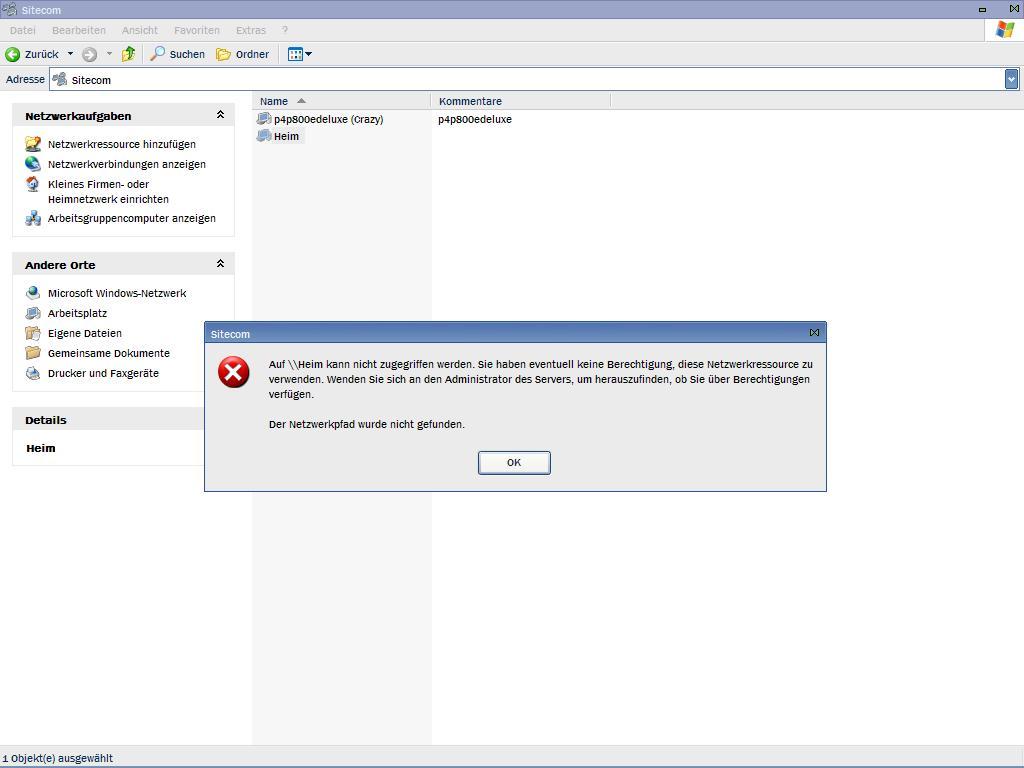The height and width of the screenshot is (768, 1024).
Task: Open Eigene Dateien link
Action: coord(84,334)
